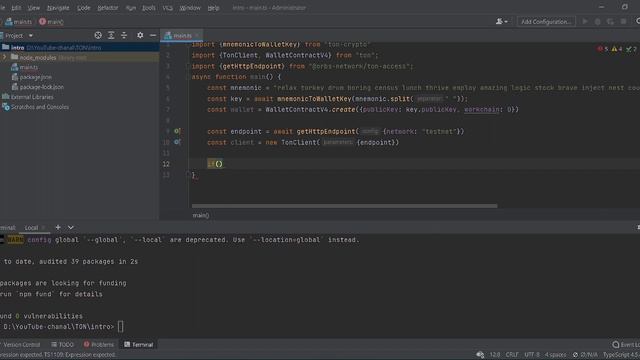Select package-lock.json in the project tree
The width and height of the screenshot is (640, 360).
tap(42, 87)
